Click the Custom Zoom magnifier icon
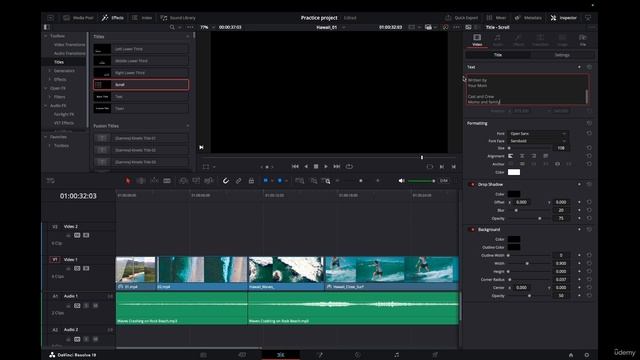The image size is (640, 360). pyautogui.click(x=326, y=180)
